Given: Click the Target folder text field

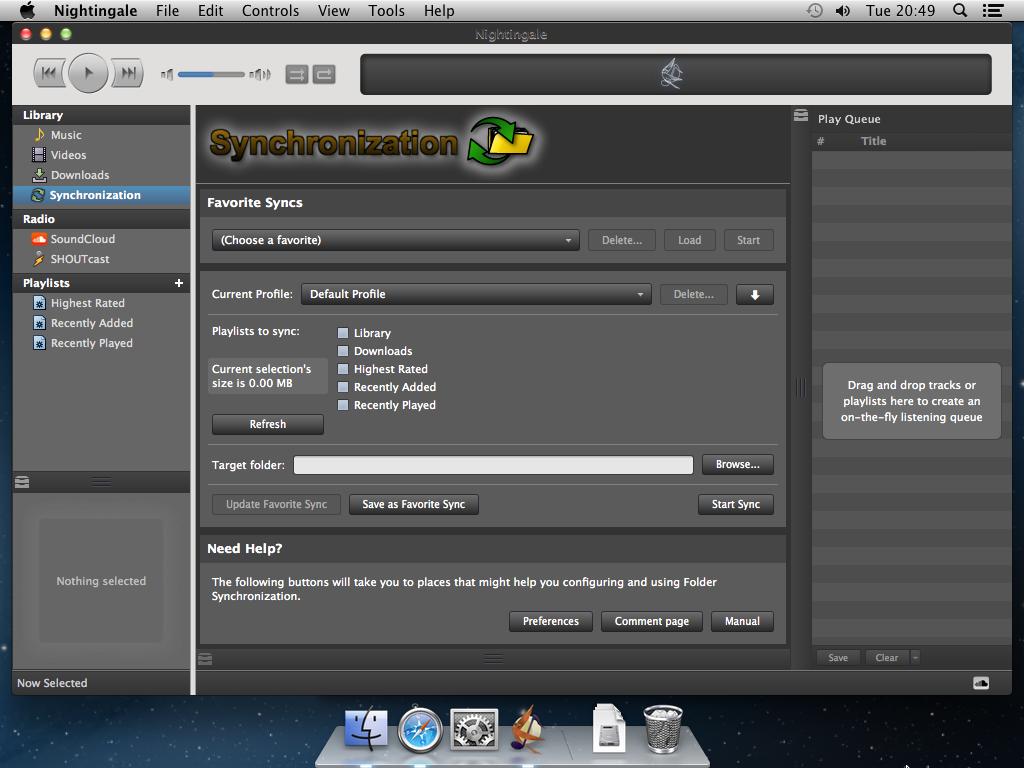Looking at the screenshot, I should tap(492, 465).
